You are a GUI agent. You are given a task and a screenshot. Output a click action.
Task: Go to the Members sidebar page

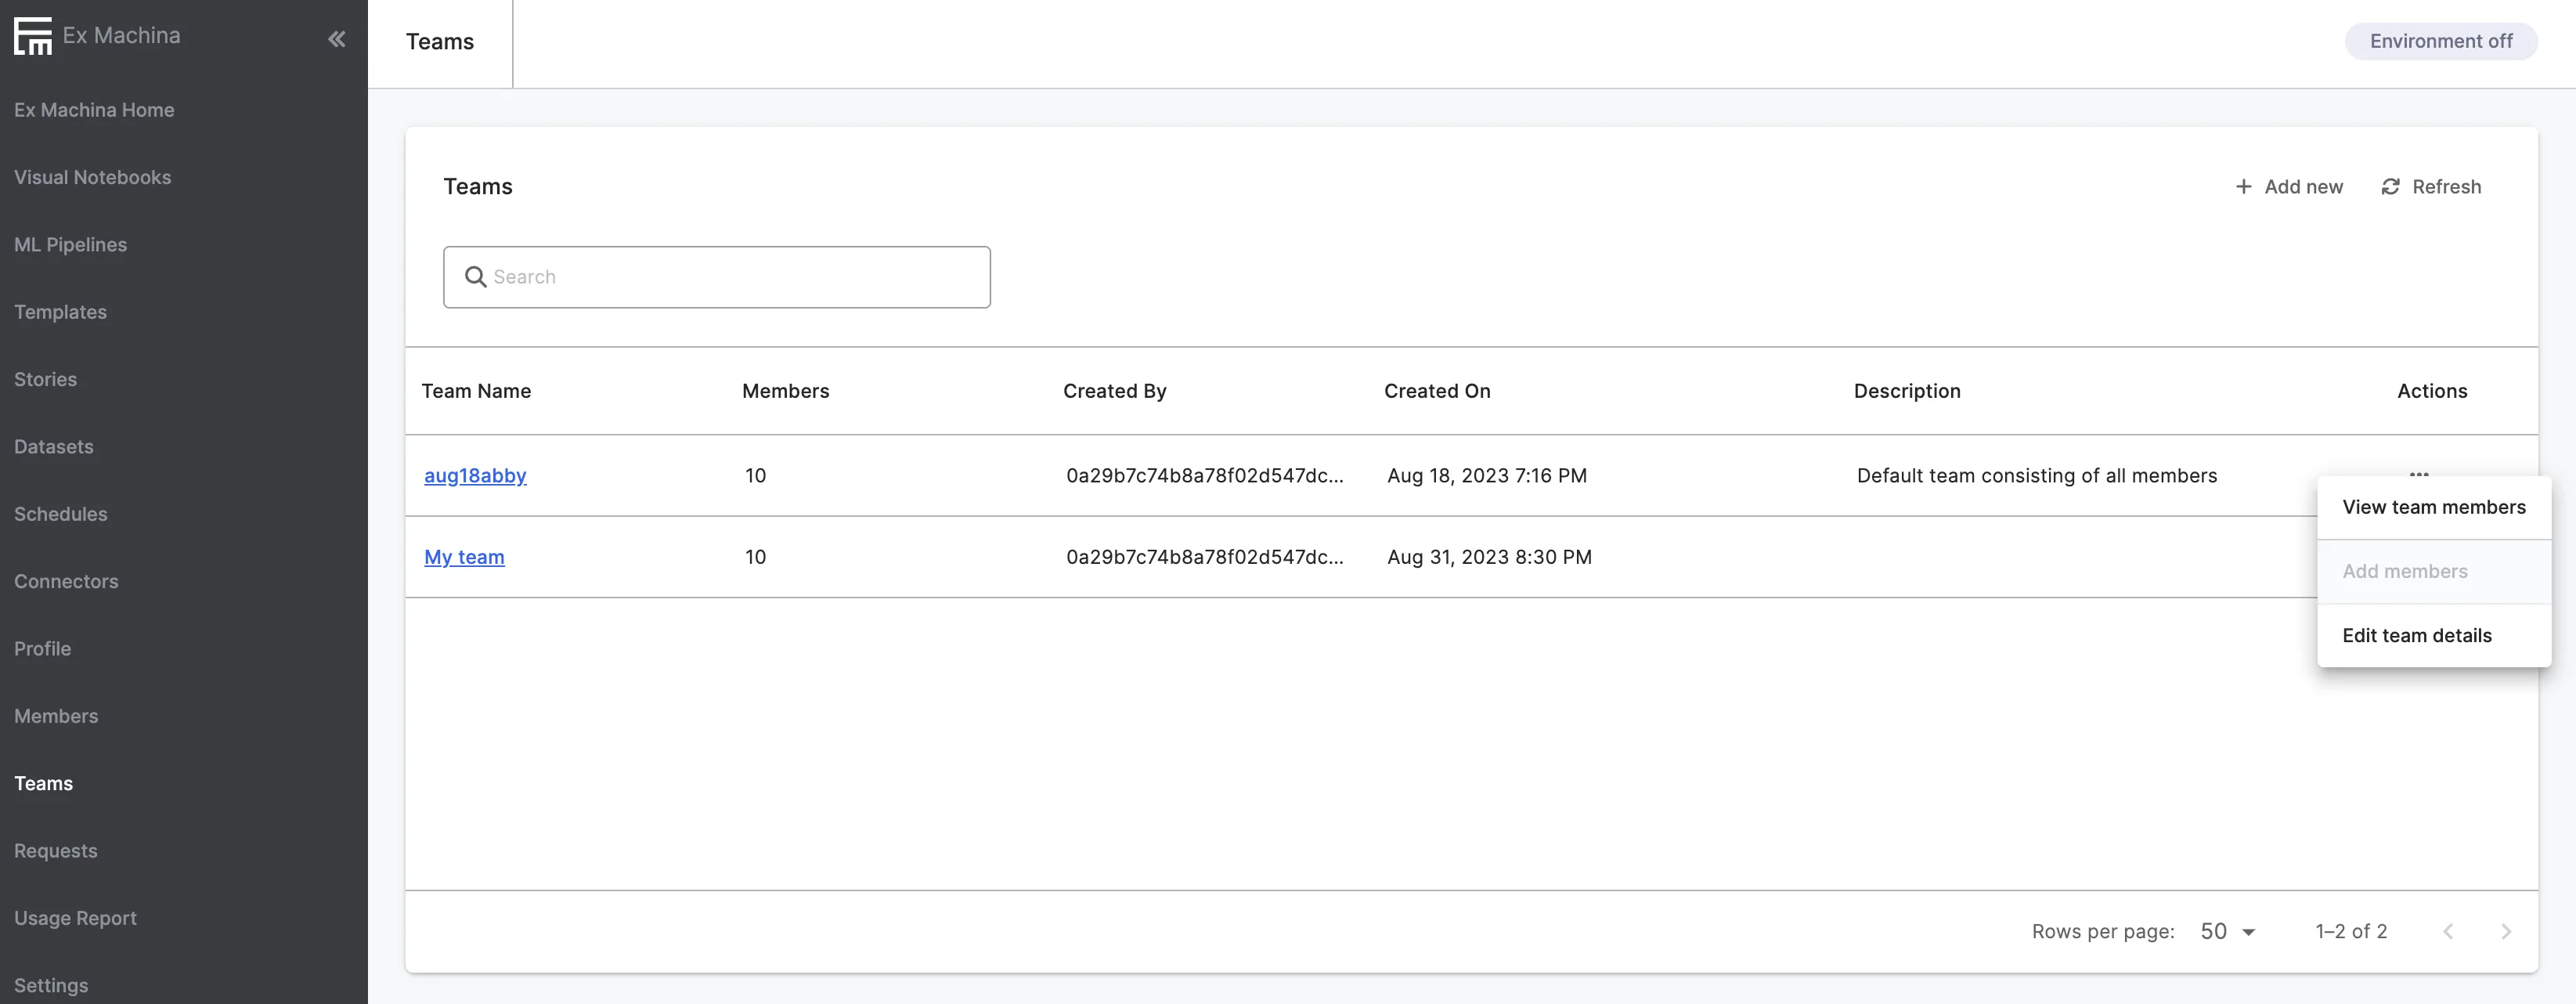coord(56,716)
